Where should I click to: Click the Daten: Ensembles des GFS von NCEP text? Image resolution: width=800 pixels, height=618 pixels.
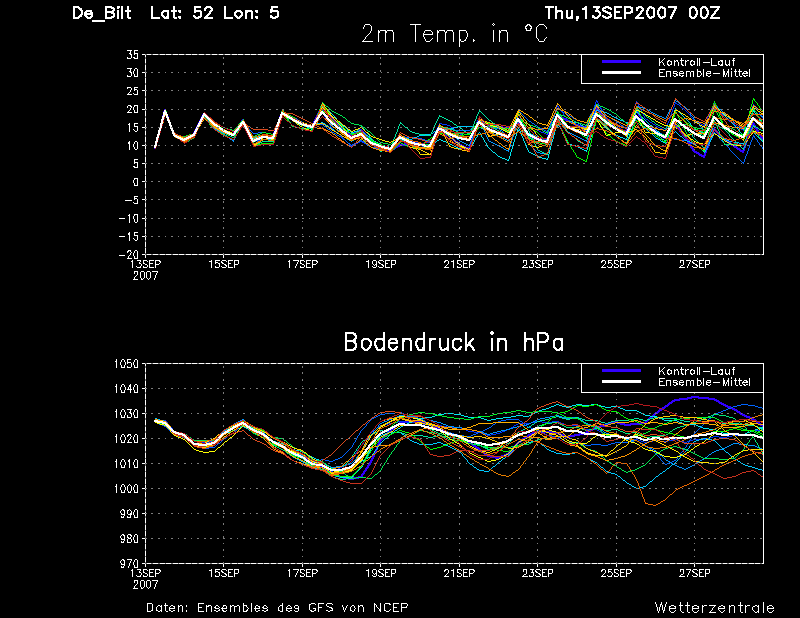coord(277,607)
